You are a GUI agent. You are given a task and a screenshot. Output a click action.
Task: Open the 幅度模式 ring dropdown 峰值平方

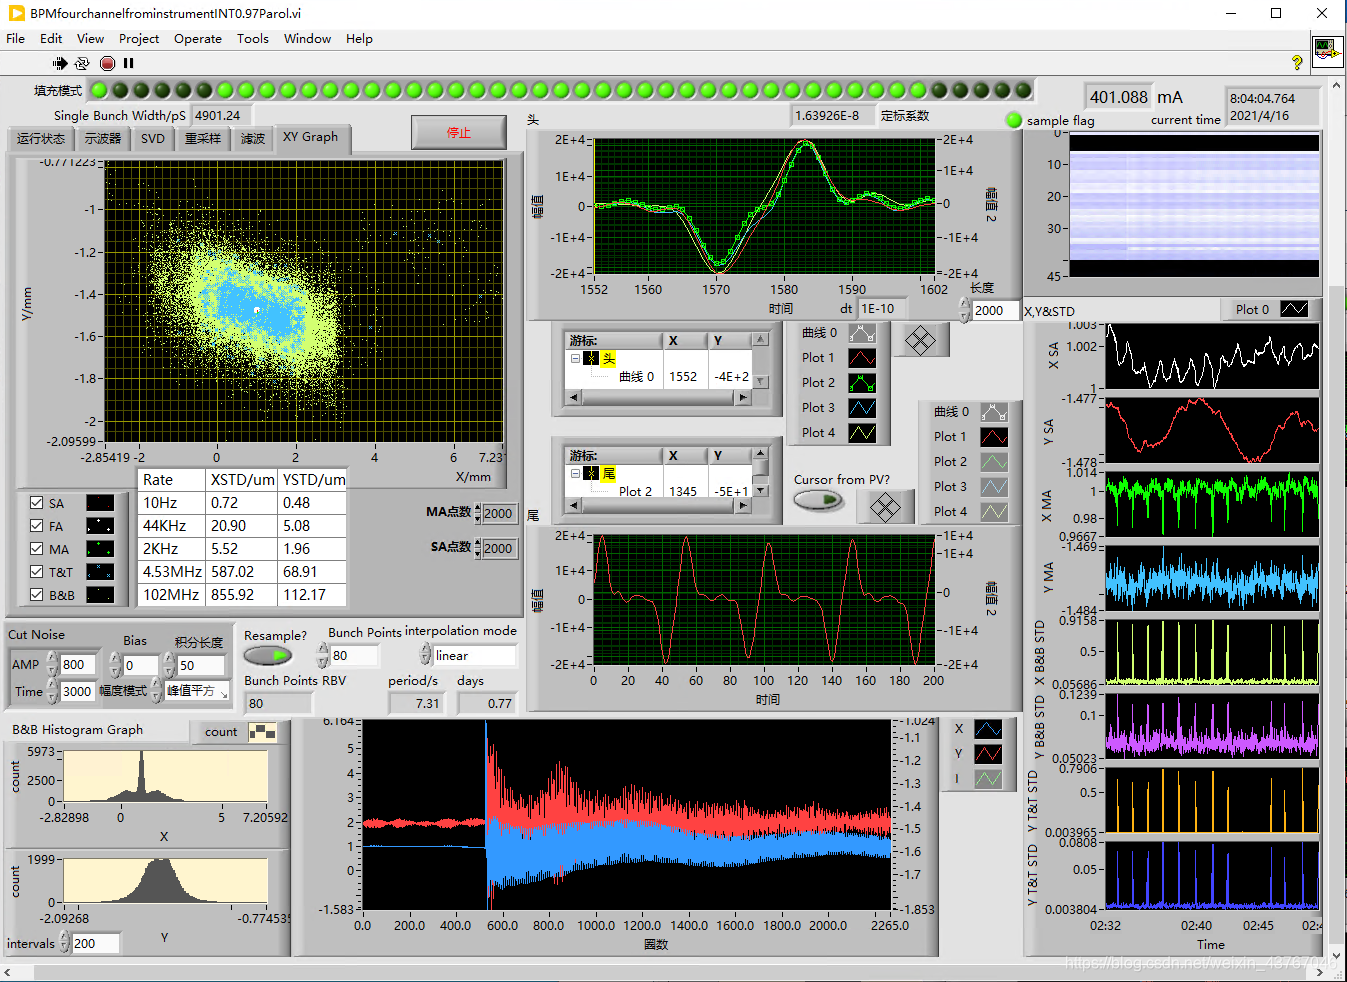coord(198,691)
